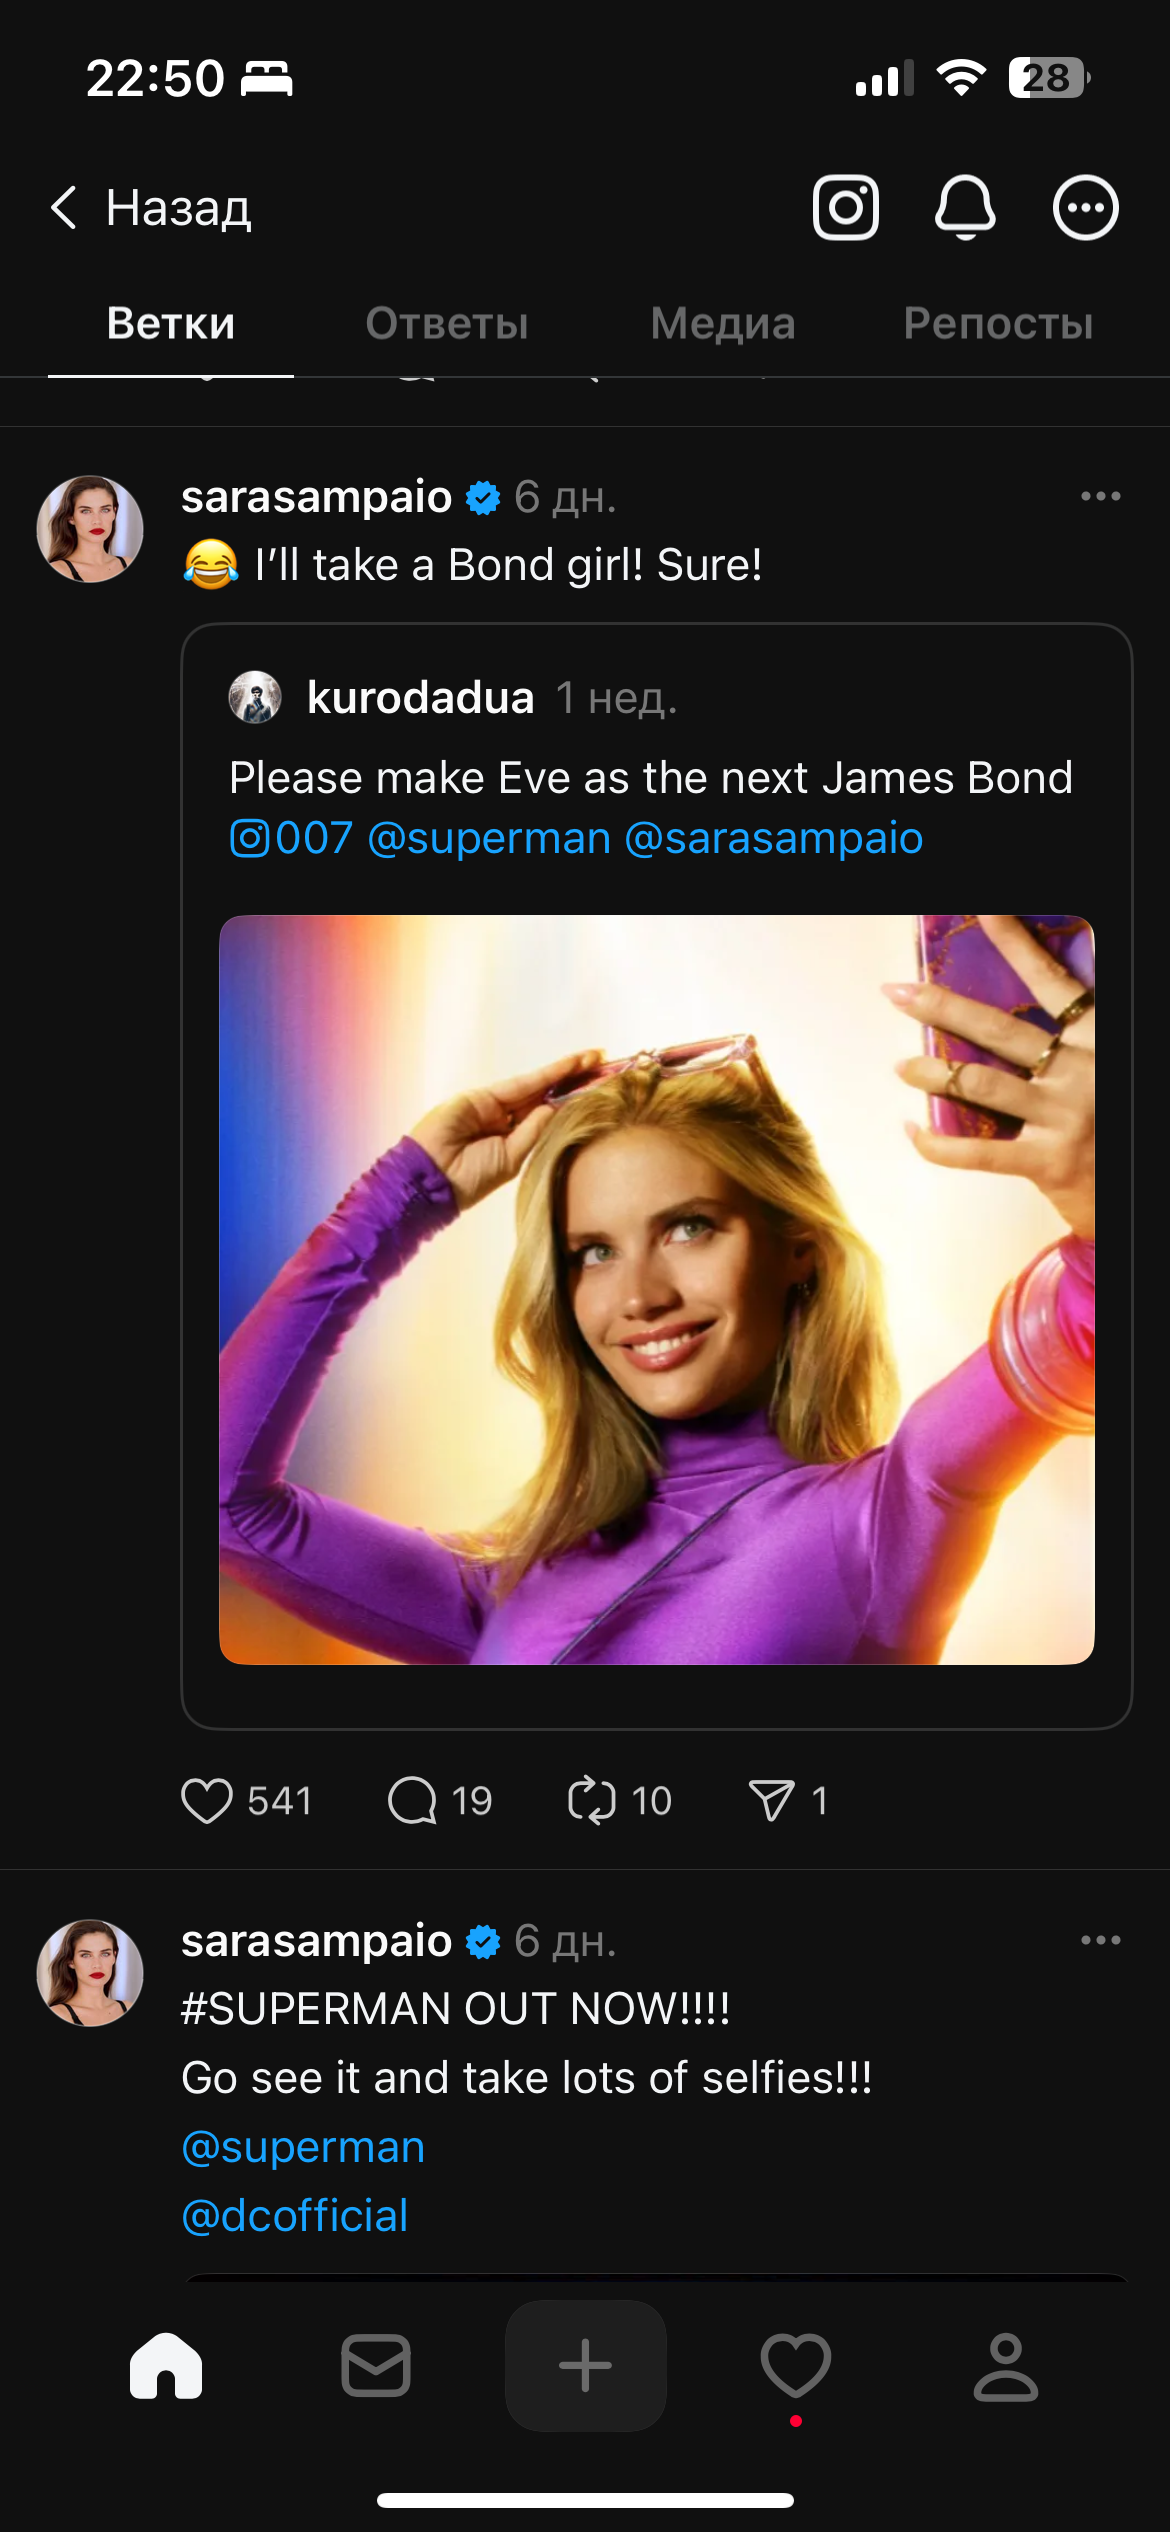Screen dimensions: 1170x2532
Task: Open the messages inbox icon
Action: [376, 2366]
